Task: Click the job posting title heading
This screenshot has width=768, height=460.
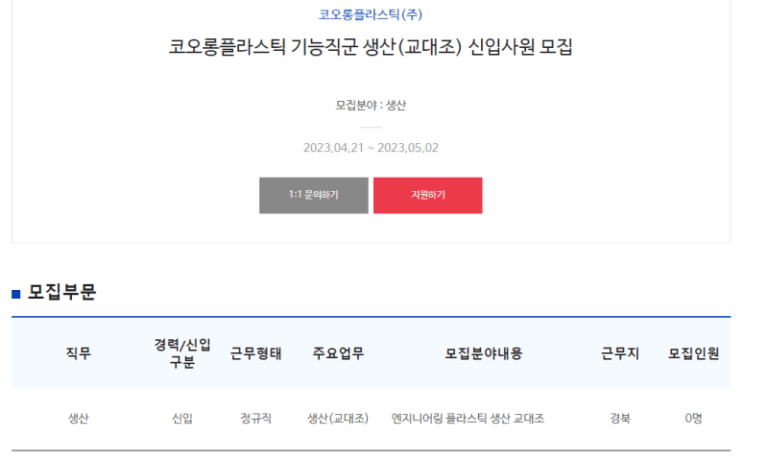Action: tap(371, 48)
